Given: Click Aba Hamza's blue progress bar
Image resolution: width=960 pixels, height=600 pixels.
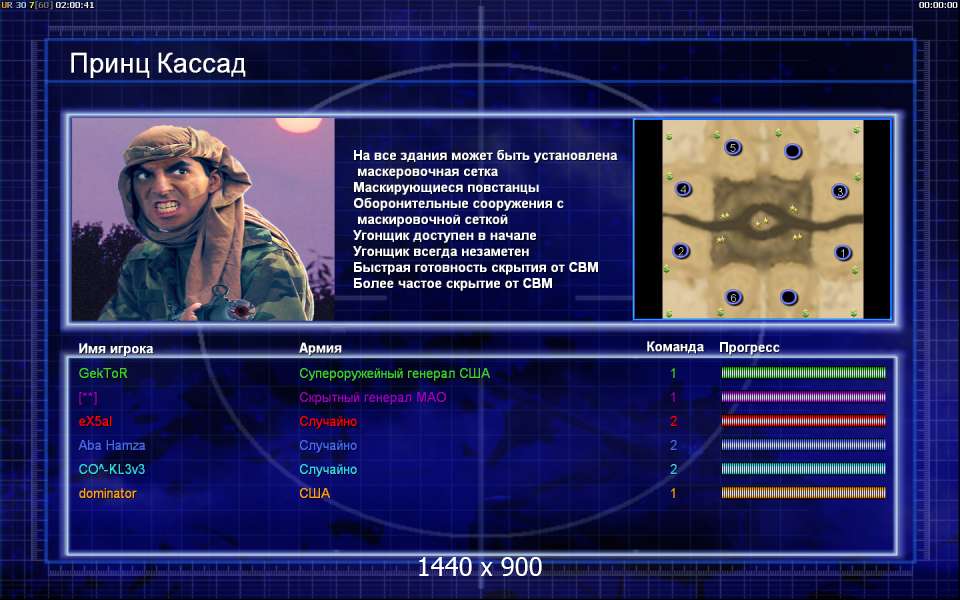Looking at the screenshot, I should coord(803,444).
